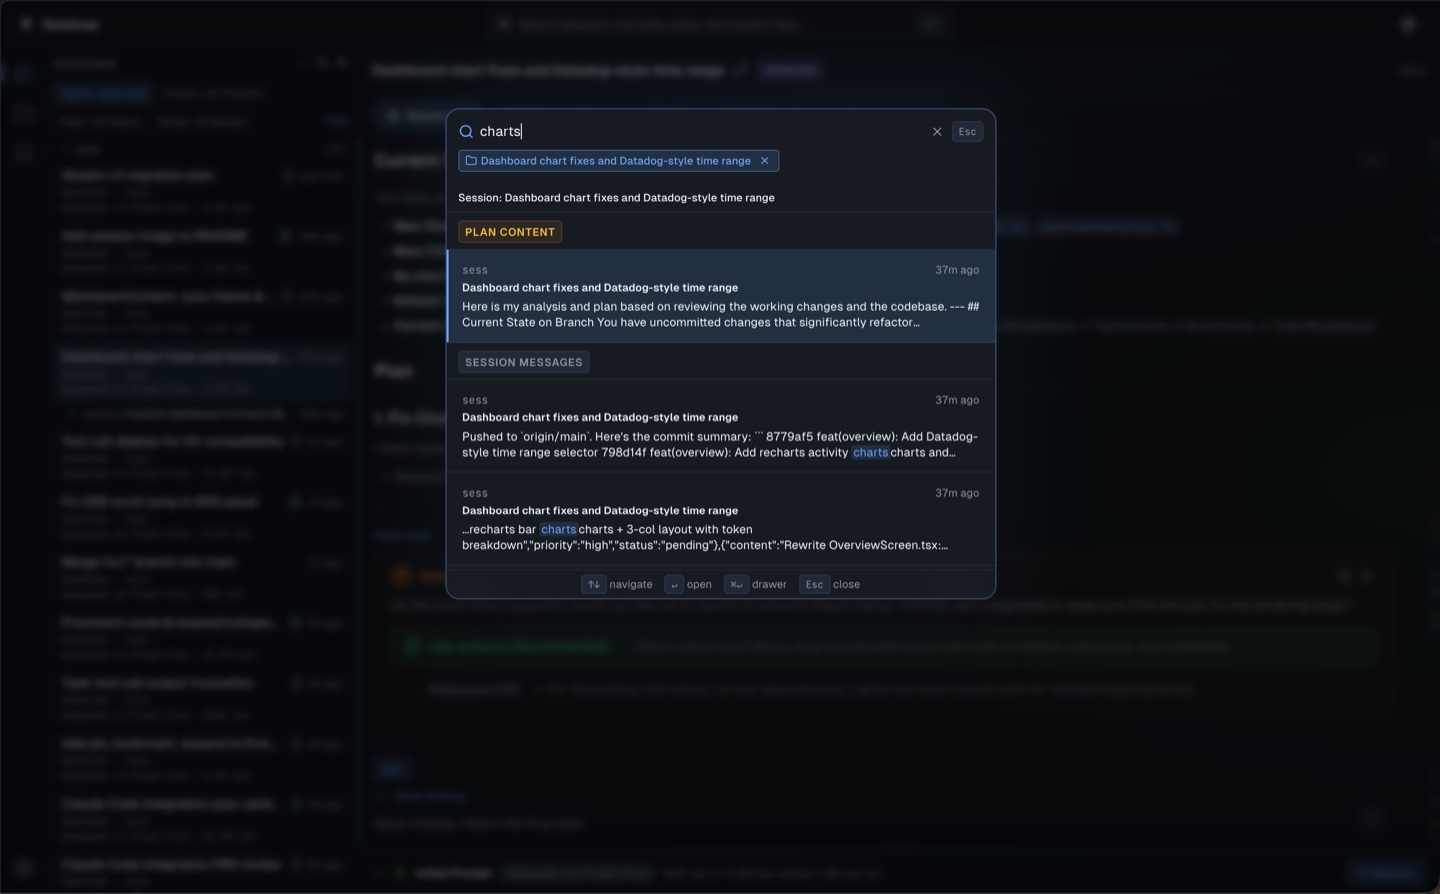The image size is (1440, 894).
Task: Clear the "charts" query with the X icon
Action: click(x=937, y=132)
